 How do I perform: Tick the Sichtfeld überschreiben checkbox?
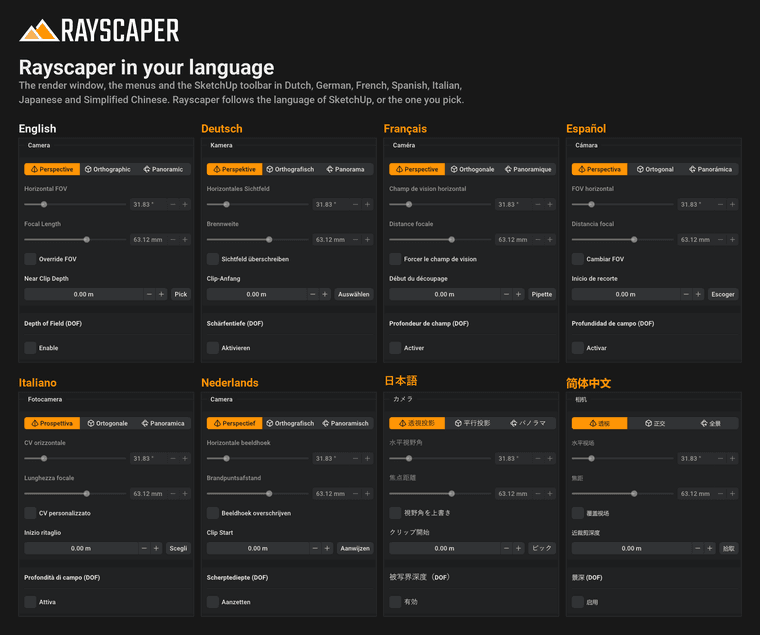pos(213,259)
